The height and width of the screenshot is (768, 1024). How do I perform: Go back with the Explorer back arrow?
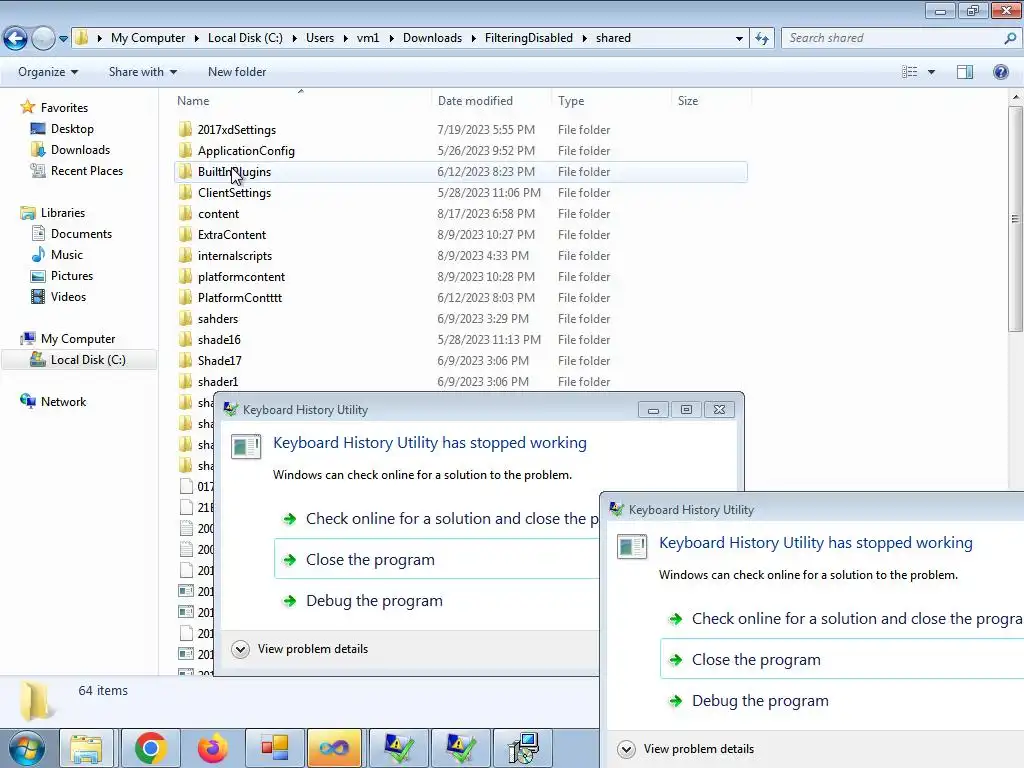(x=16, y=39)
